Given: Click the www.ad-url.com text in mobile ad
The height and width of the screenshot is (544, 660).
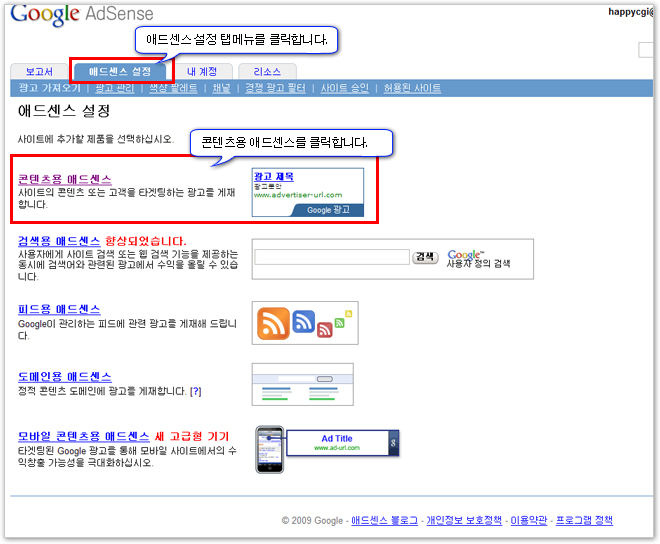Looking at the screenshot, I should (x=337, y=448).
